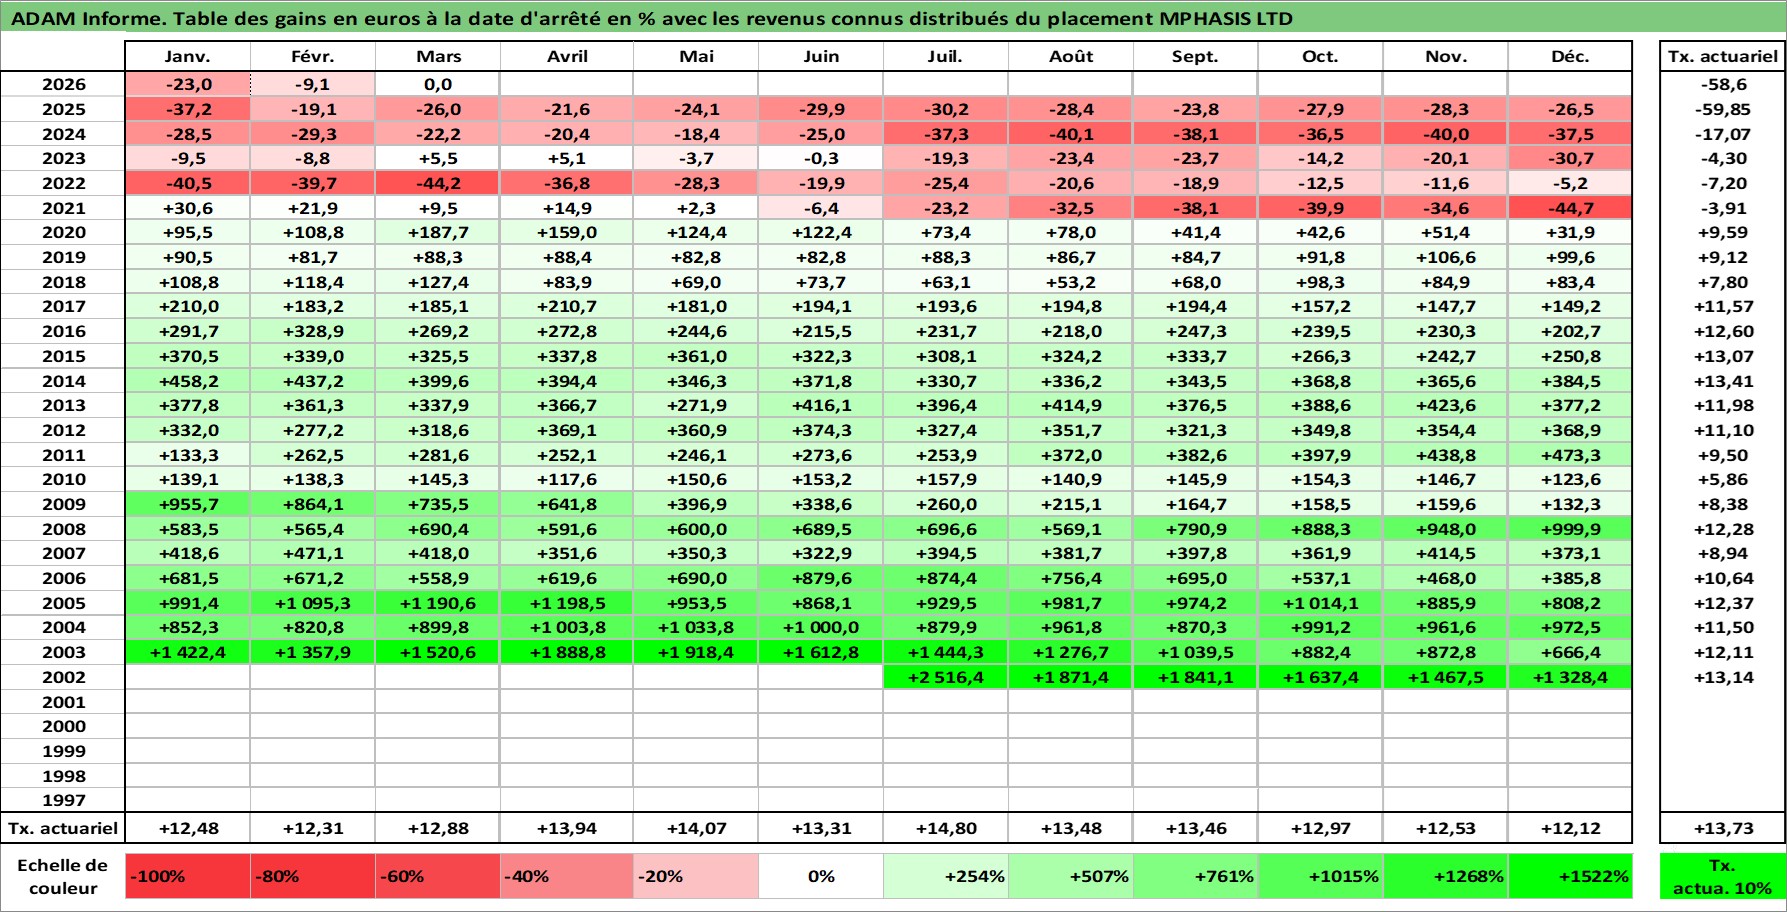Viewport: 1787px width, 912px height.
Task: Click the +416,1 cell in June 2013
Action: 821,405
